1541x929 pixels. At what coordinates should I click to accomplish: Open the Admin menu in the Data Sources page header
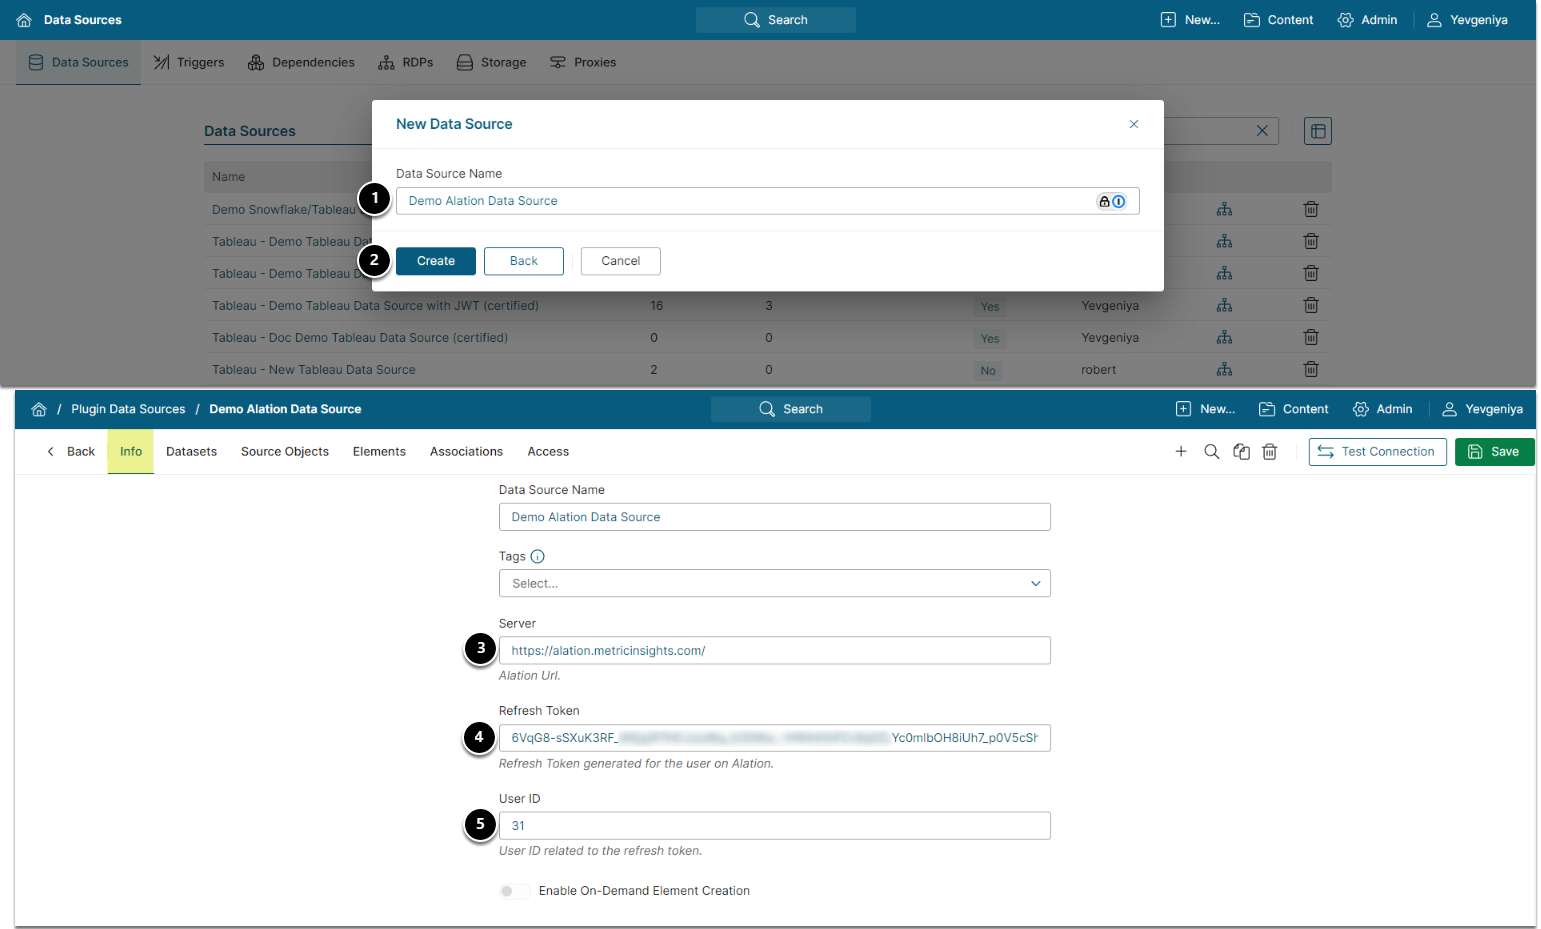1367,20
